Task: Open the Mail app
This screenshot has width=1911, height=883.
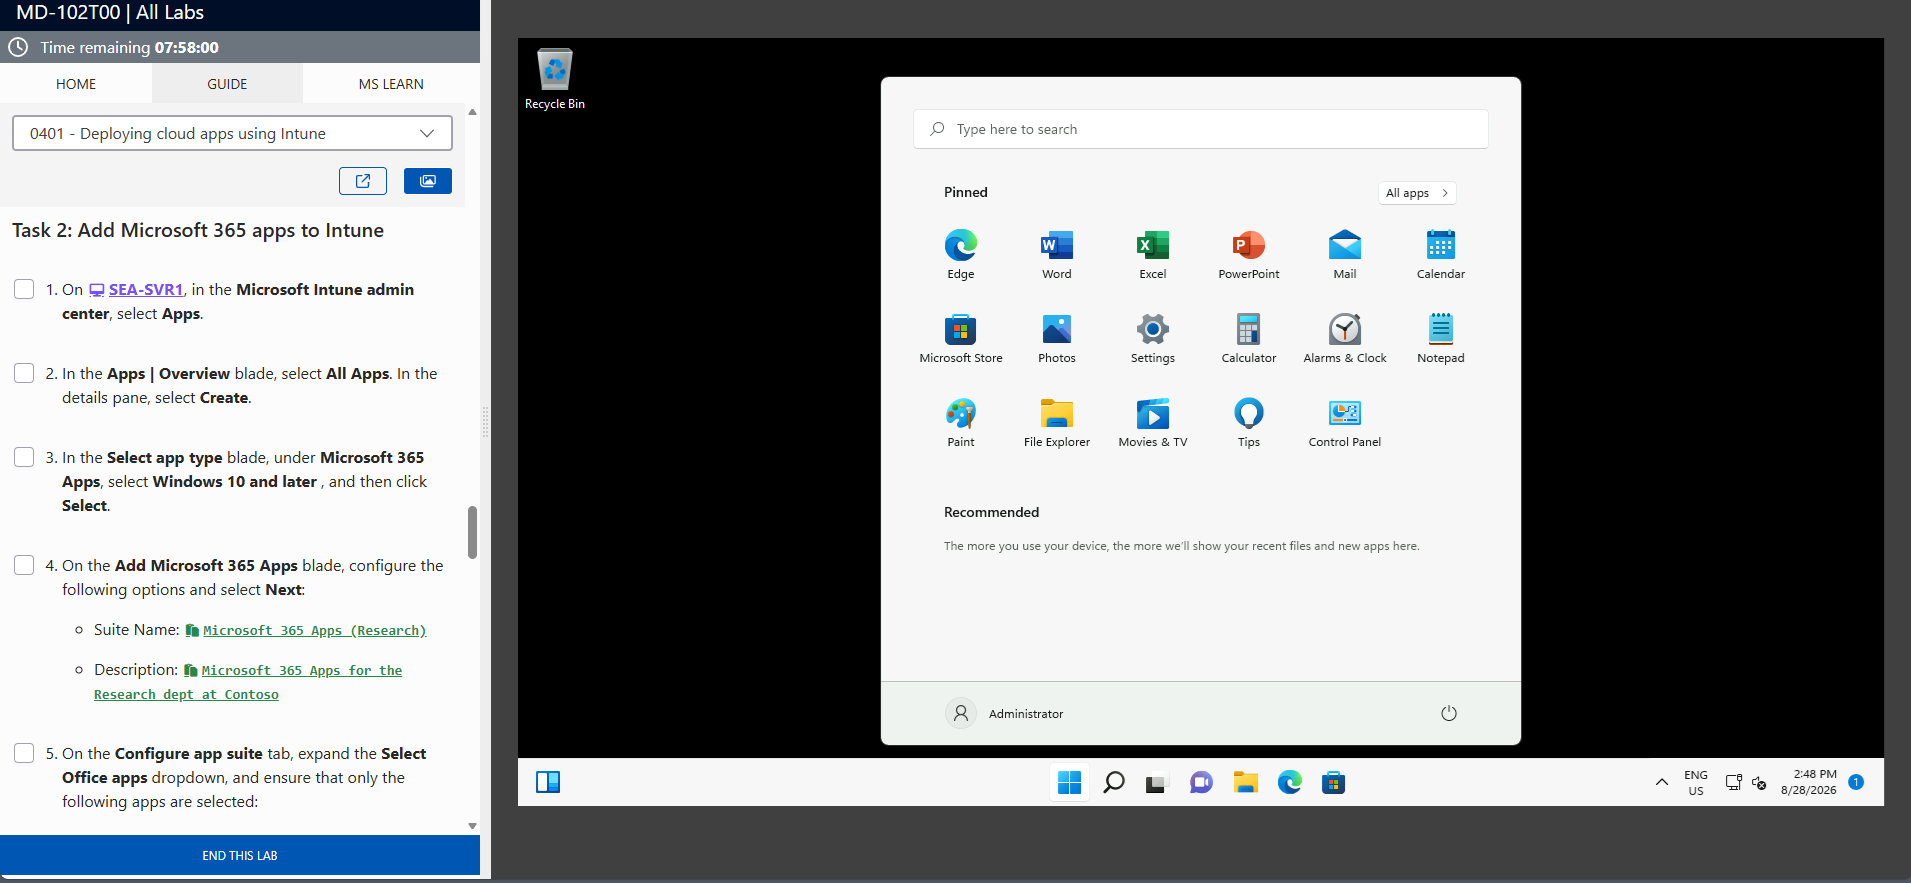Action: click(x=1344, y=254)
